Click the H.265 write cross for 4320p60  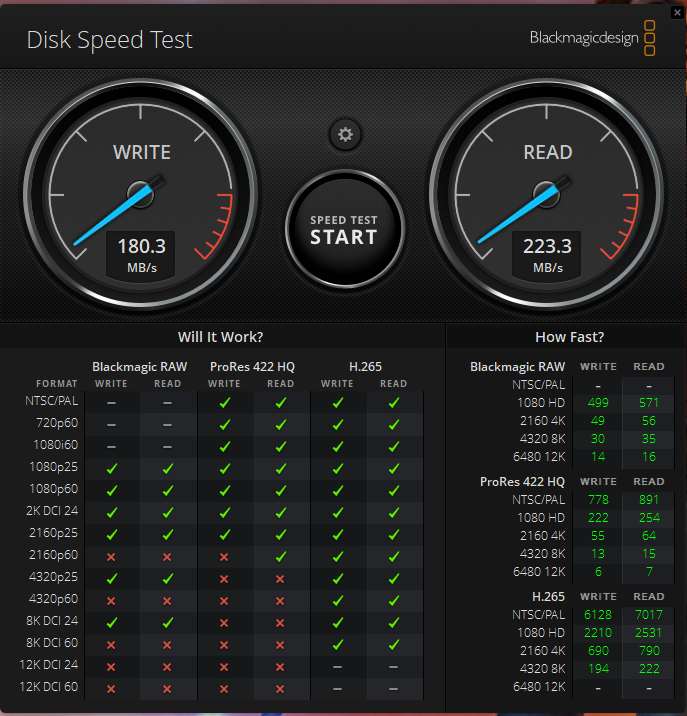tap(337, 600)
